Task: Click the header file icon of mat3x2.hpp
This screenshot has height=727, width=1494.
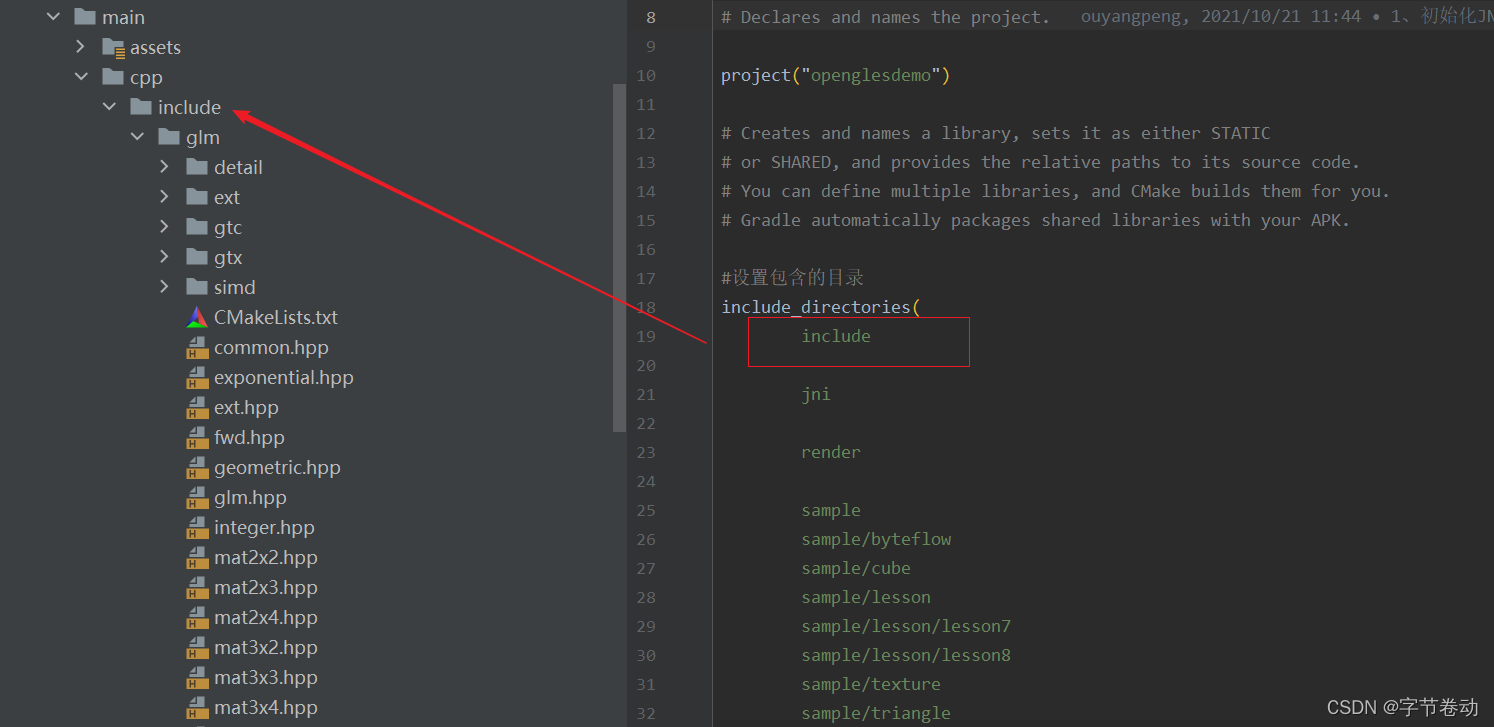Action: (x=197, y=647)
